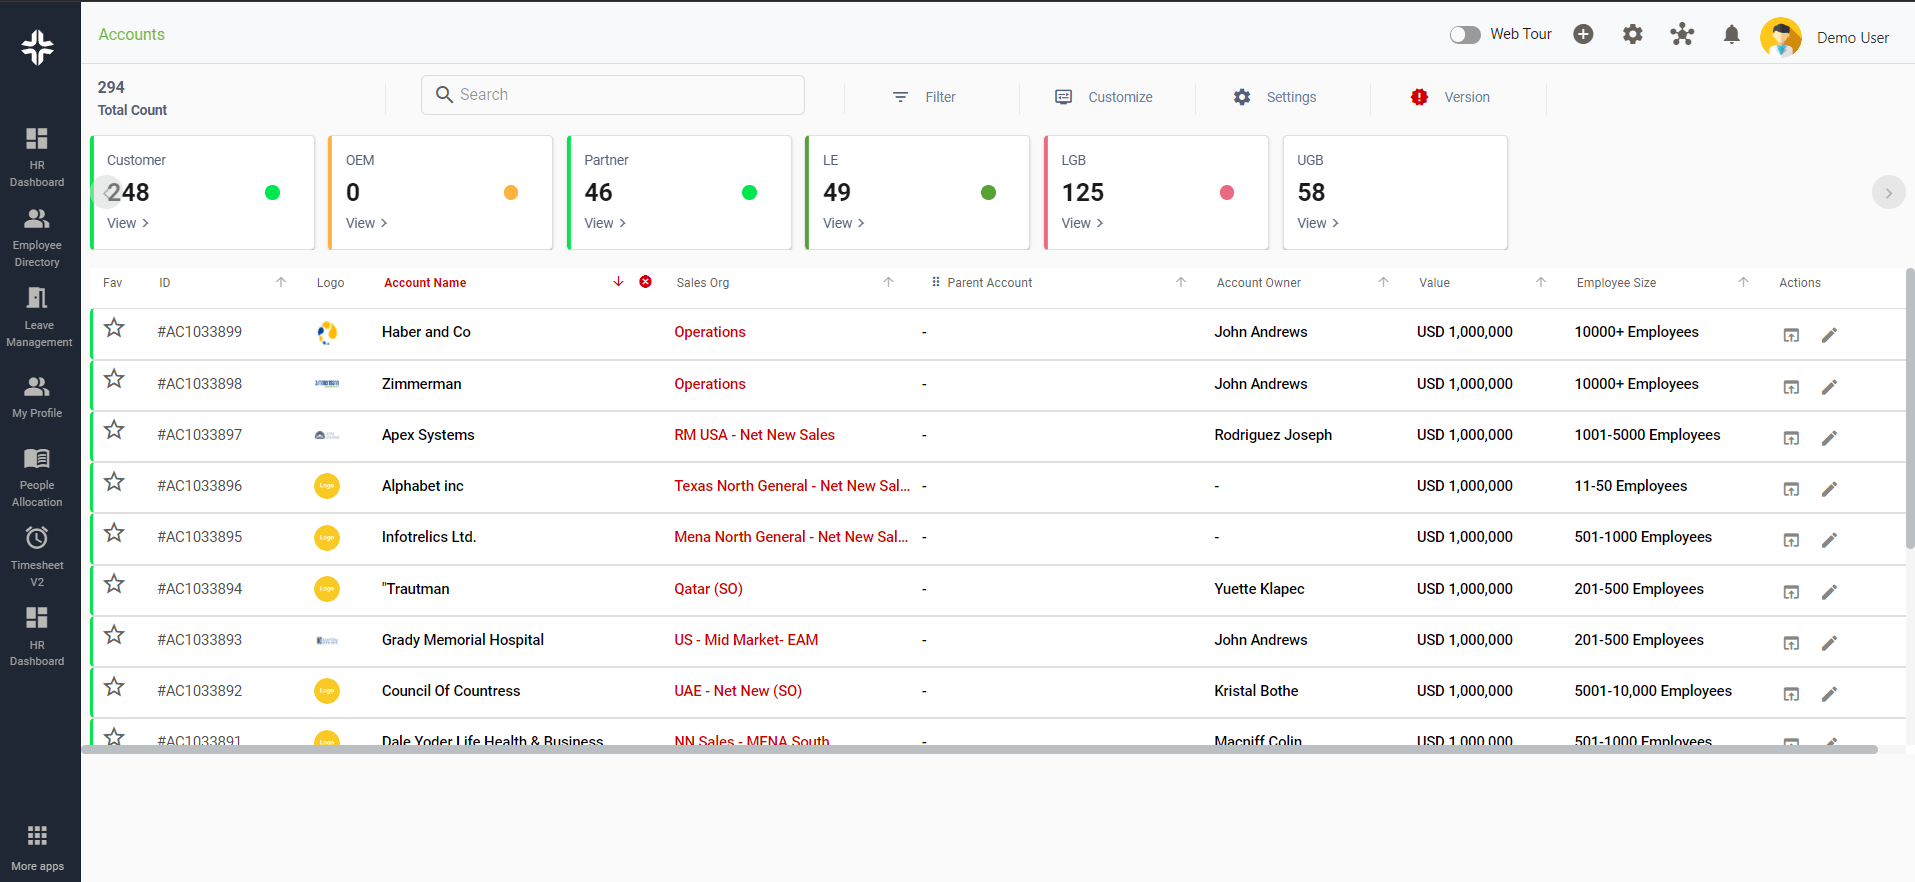Open the Filter menu

click(x=924, y=97)
